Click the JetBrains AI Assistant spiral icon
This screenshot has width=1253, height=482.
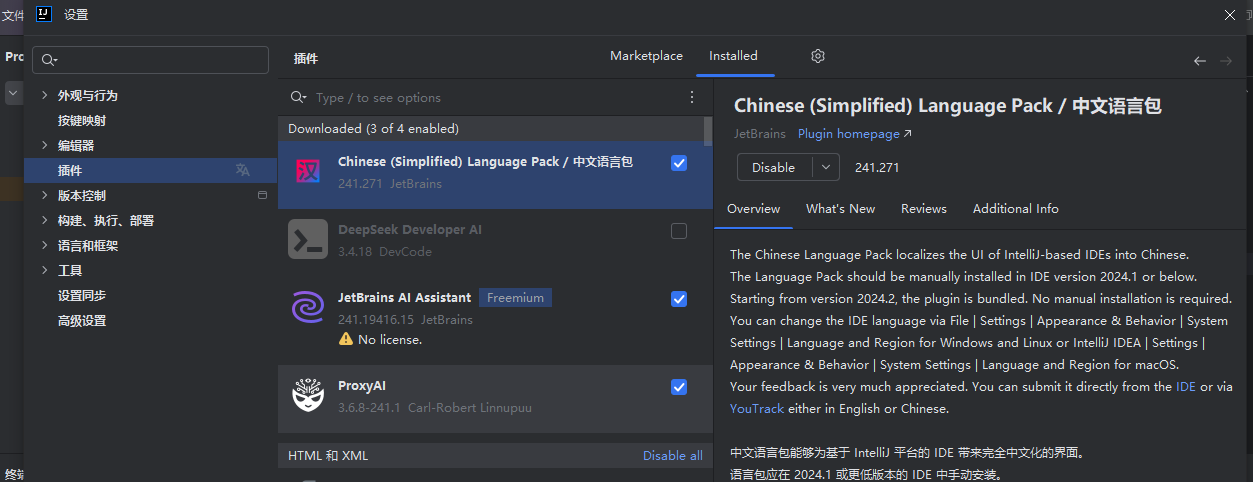[x=308, y=308]
